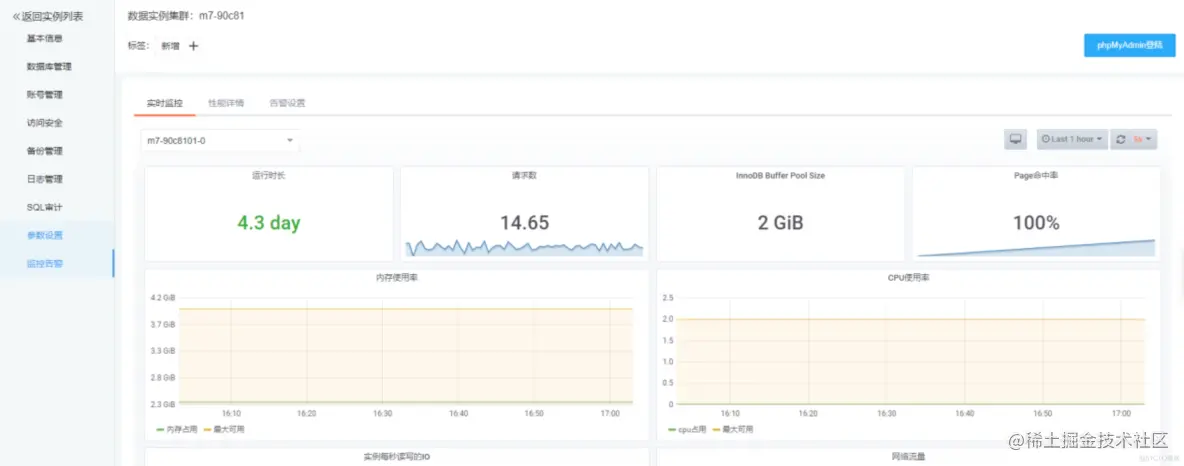
Task: Click the 内存使用率 chart title
Action: 396,278
